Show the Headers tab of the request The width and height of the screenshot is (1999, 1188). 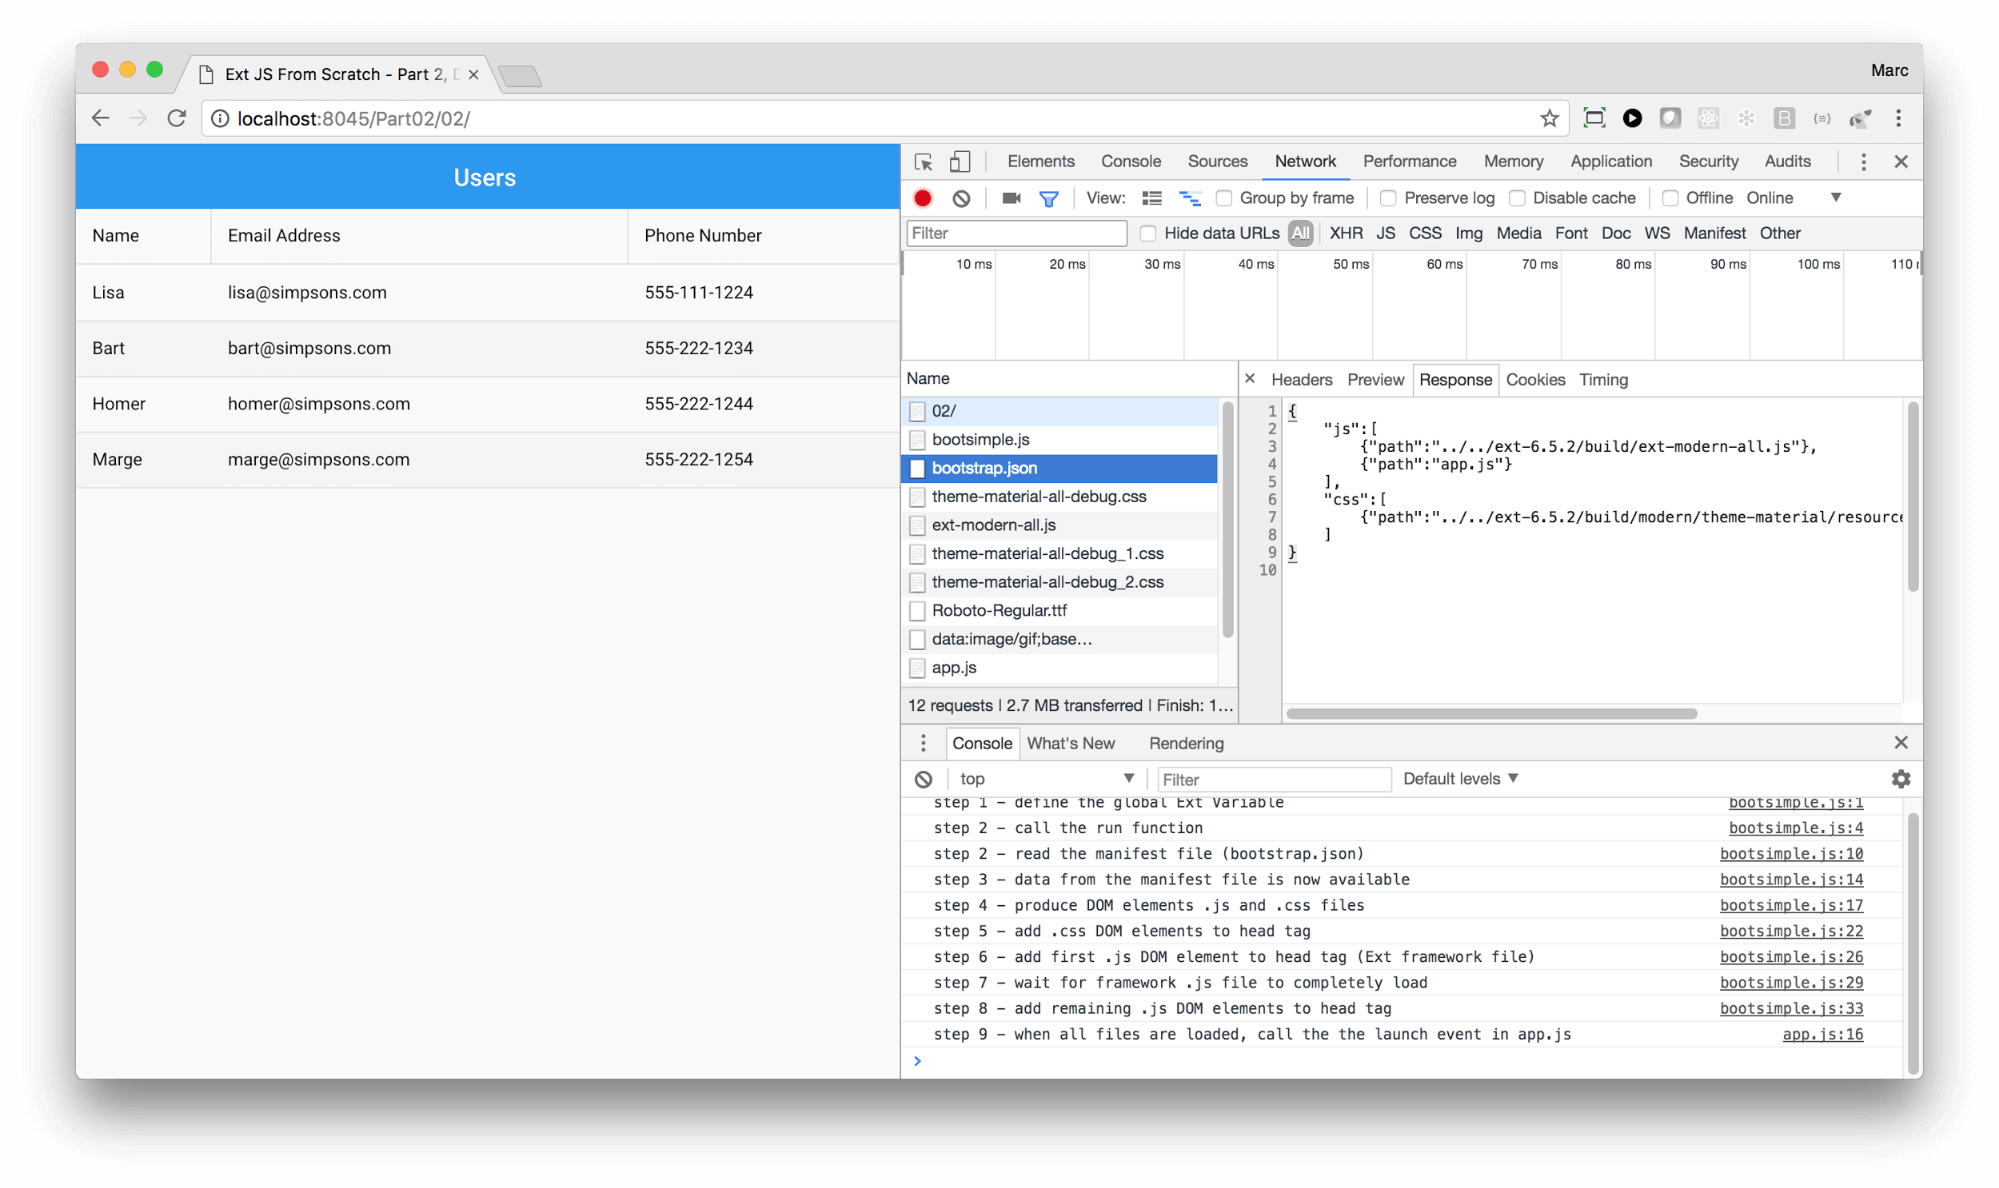point(1301,379)
